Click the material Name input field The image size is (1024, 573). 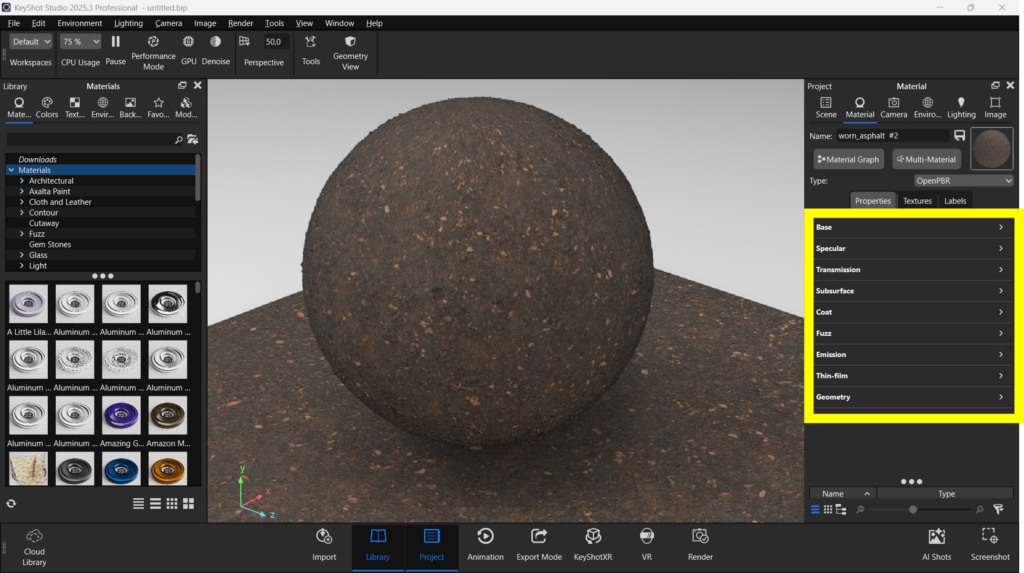click(892, 135)
